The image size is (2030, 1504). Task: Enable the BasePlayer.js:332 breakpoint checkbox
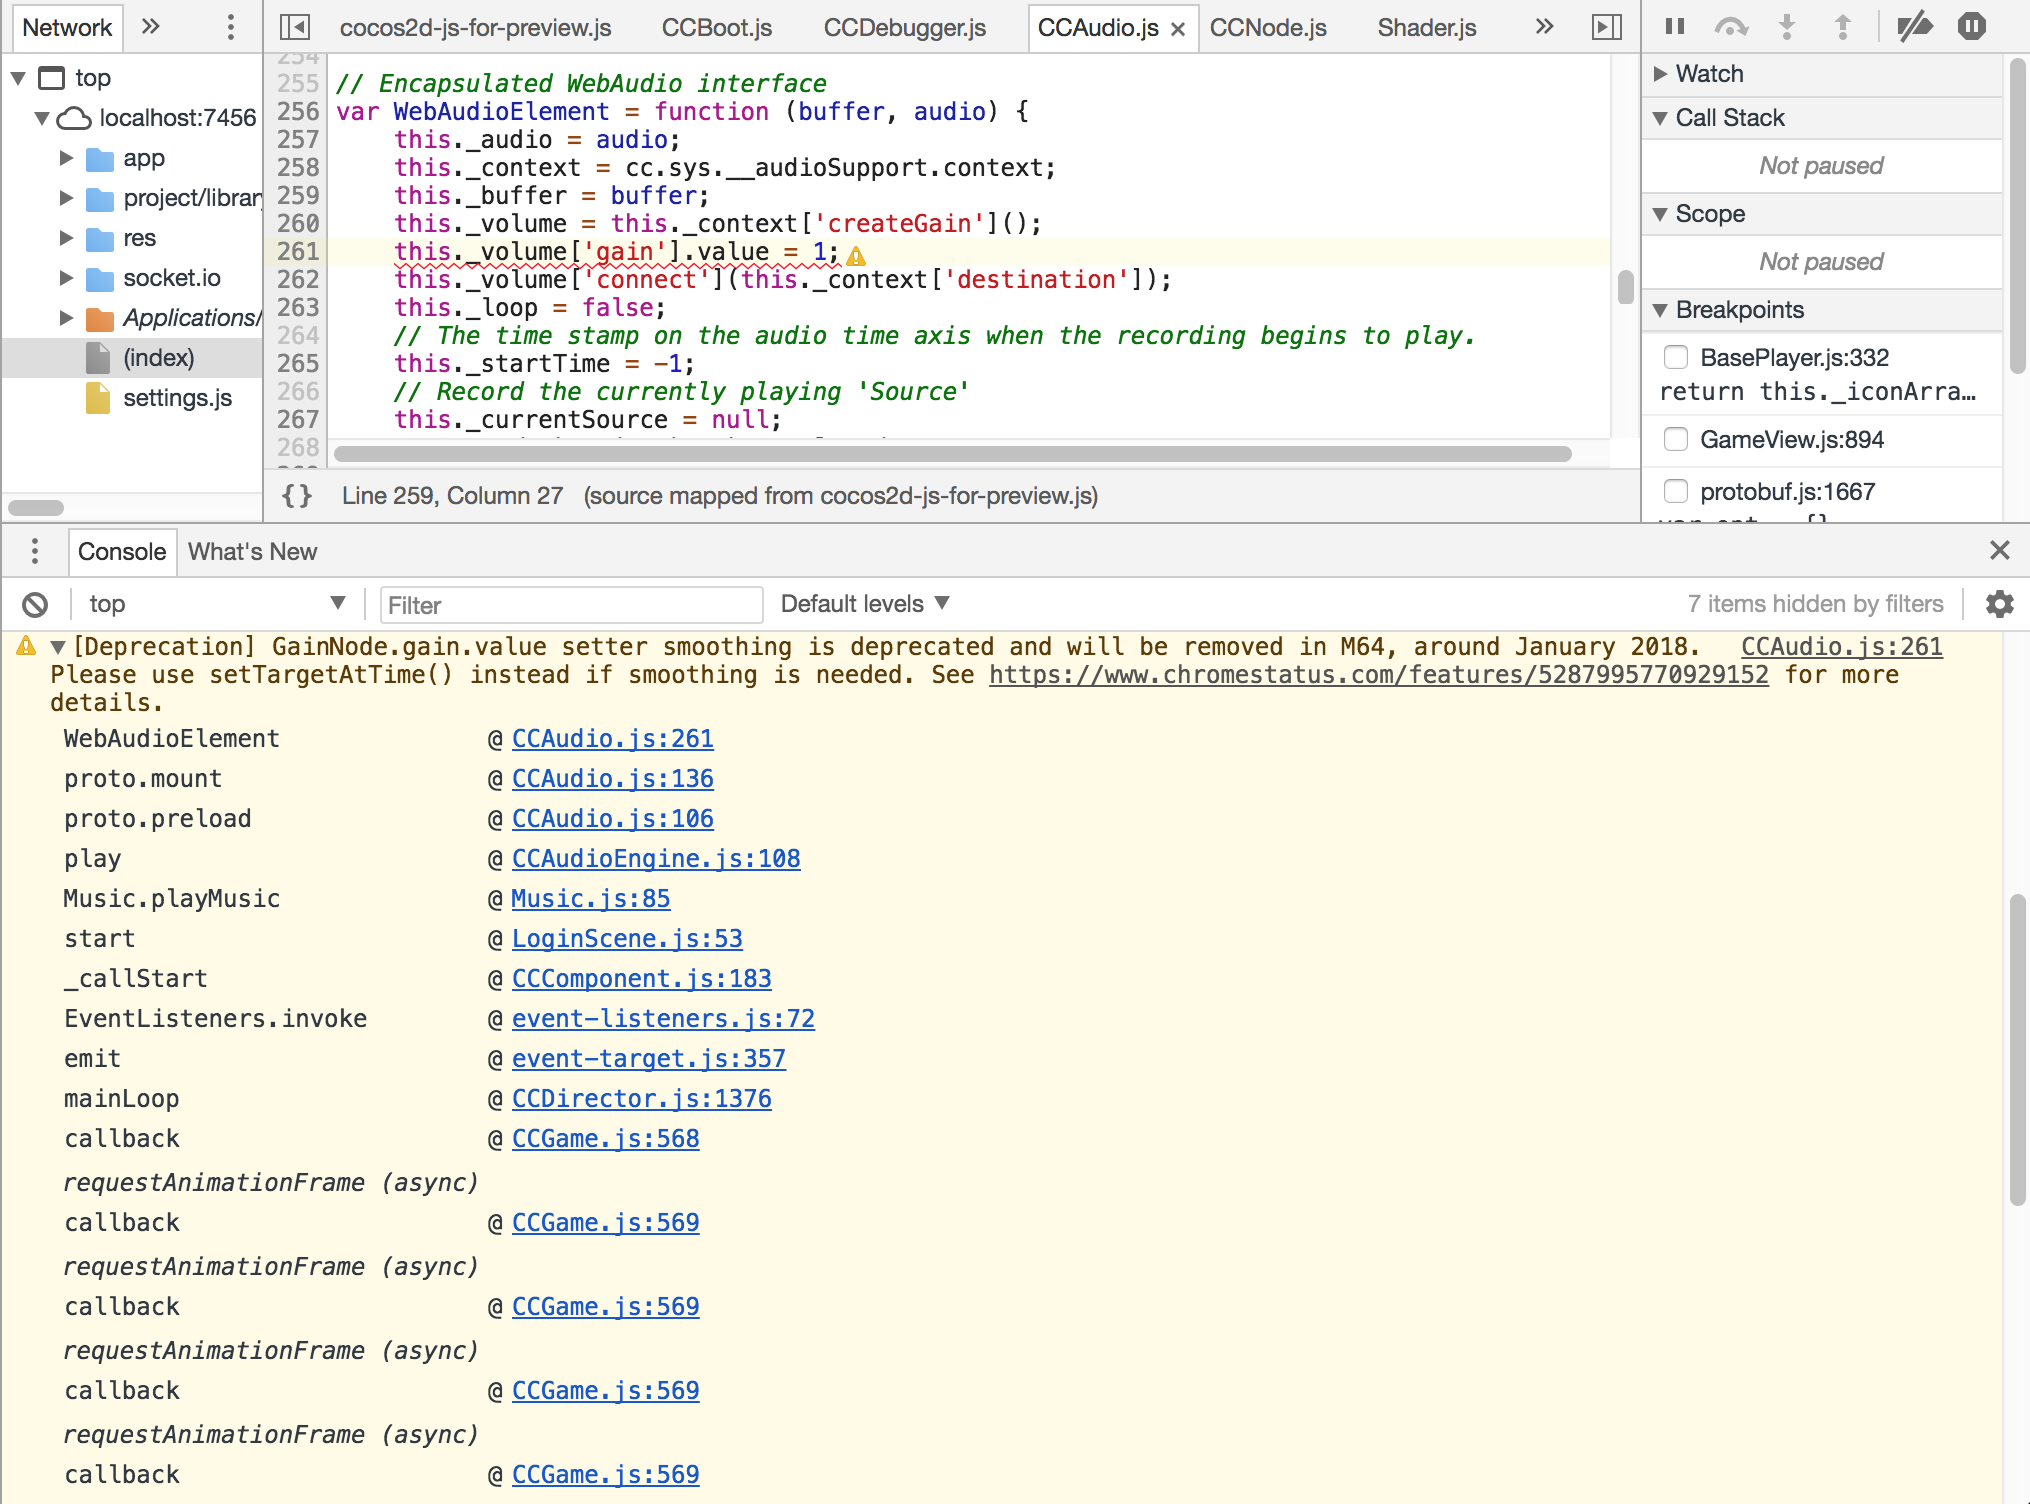1676,357
